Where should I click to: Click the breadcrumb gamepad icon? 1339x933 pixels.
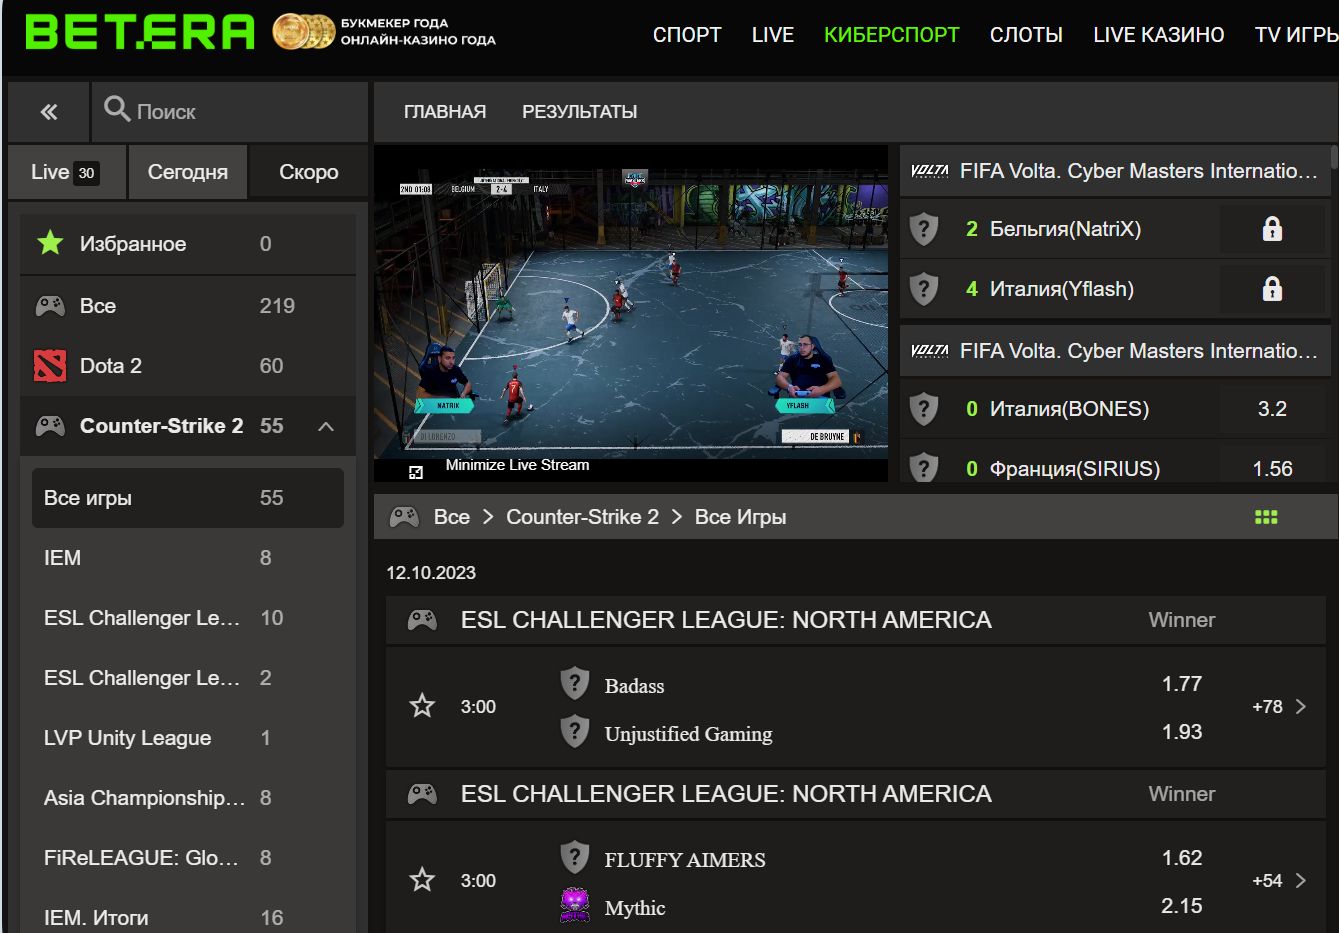[x=404, y=517]
